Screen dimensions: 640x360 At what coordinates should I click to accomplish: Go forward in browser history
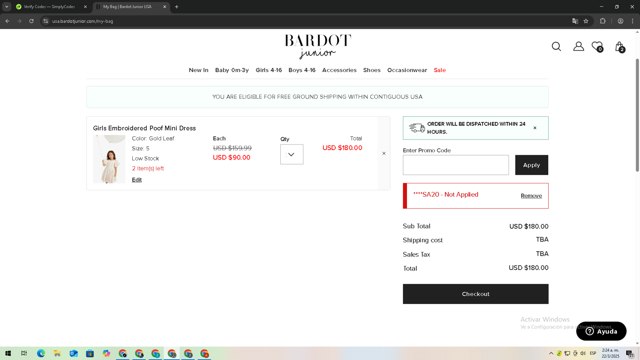[x=19, y=21]
